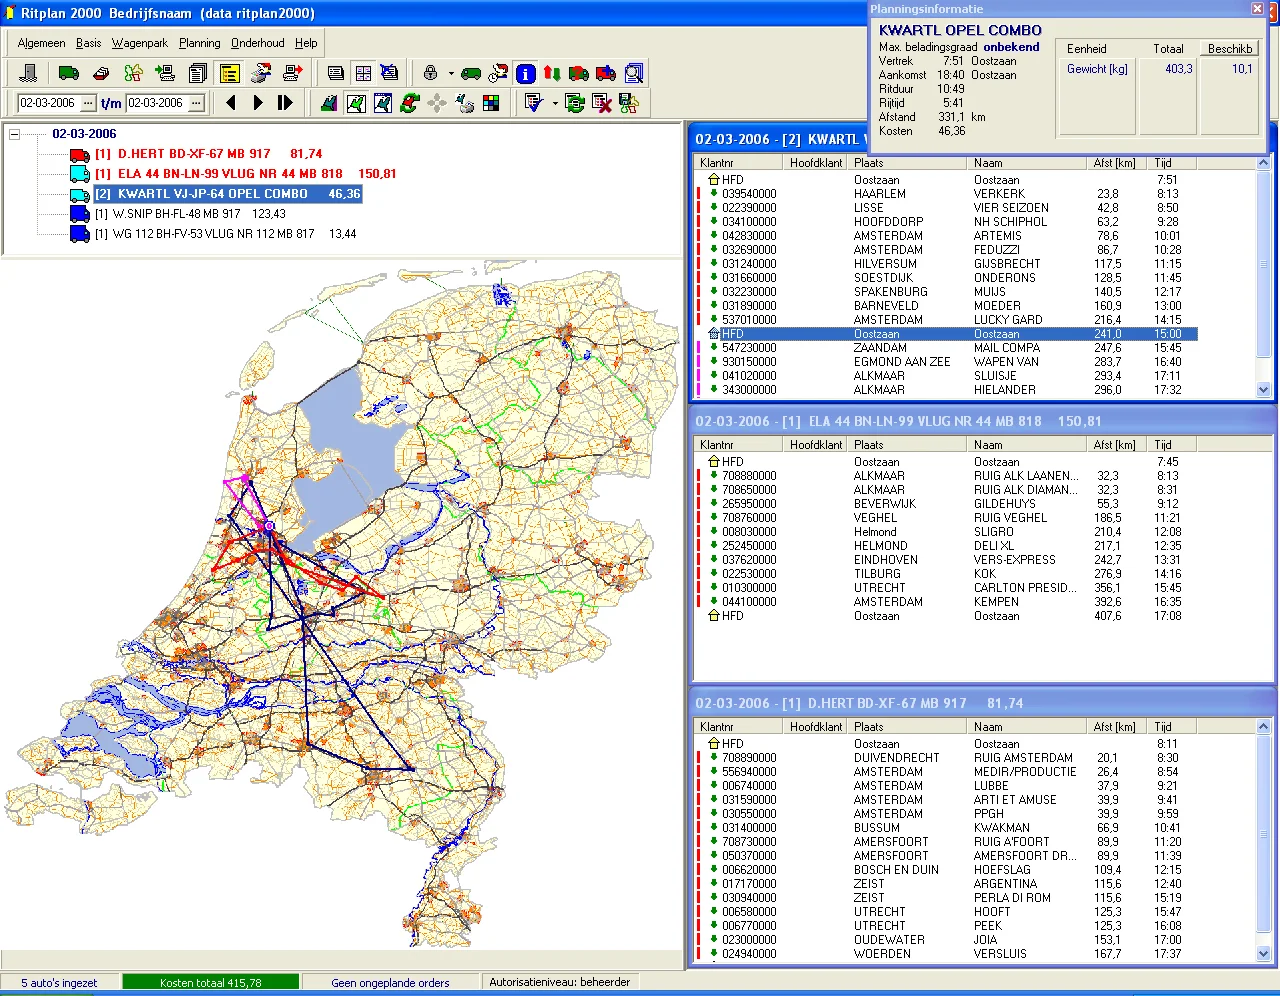The image size is (1280, 996).
Task: Toggle the four-pane window layout button
Action: click(363, 73)
